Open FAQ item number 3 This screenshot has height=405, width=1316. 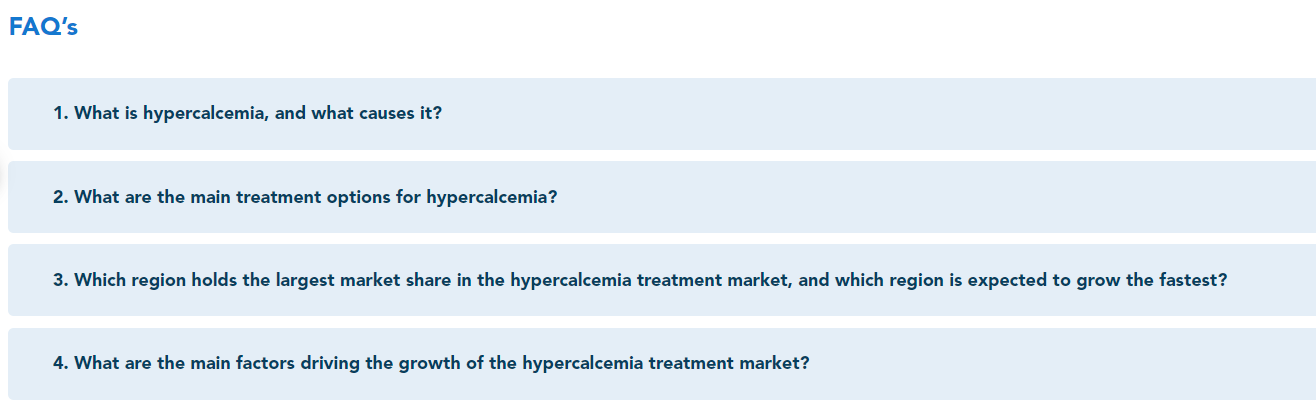click(662, 280)
